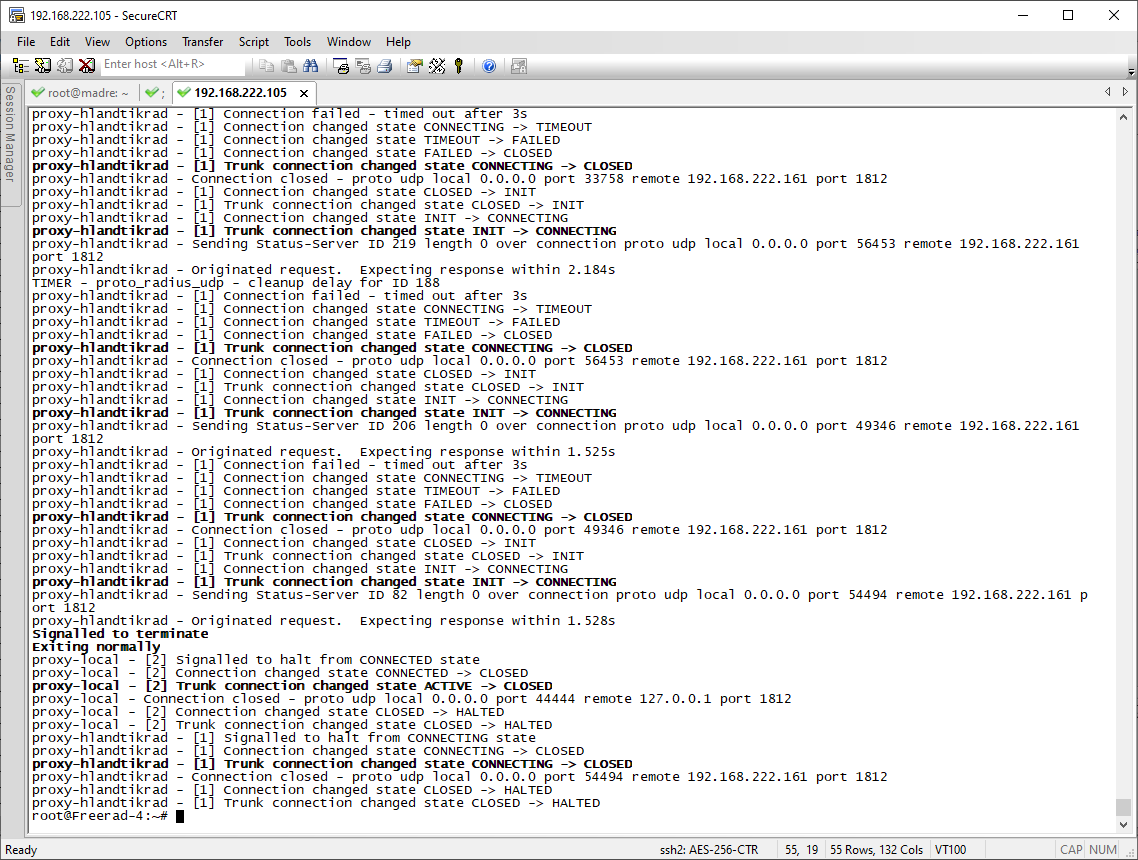Open the File menu

pos(26,41)
